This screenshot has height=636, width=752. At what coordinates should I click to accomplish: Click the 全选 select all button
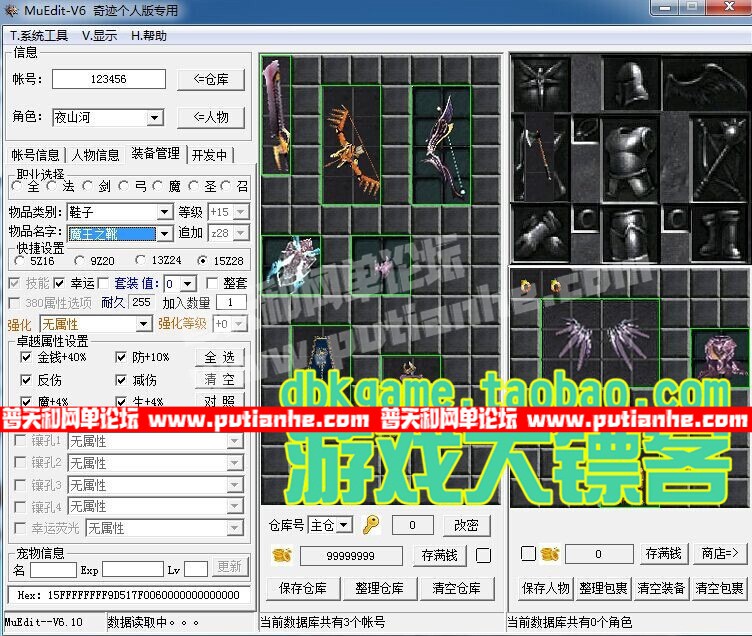(x=220, y=357)
